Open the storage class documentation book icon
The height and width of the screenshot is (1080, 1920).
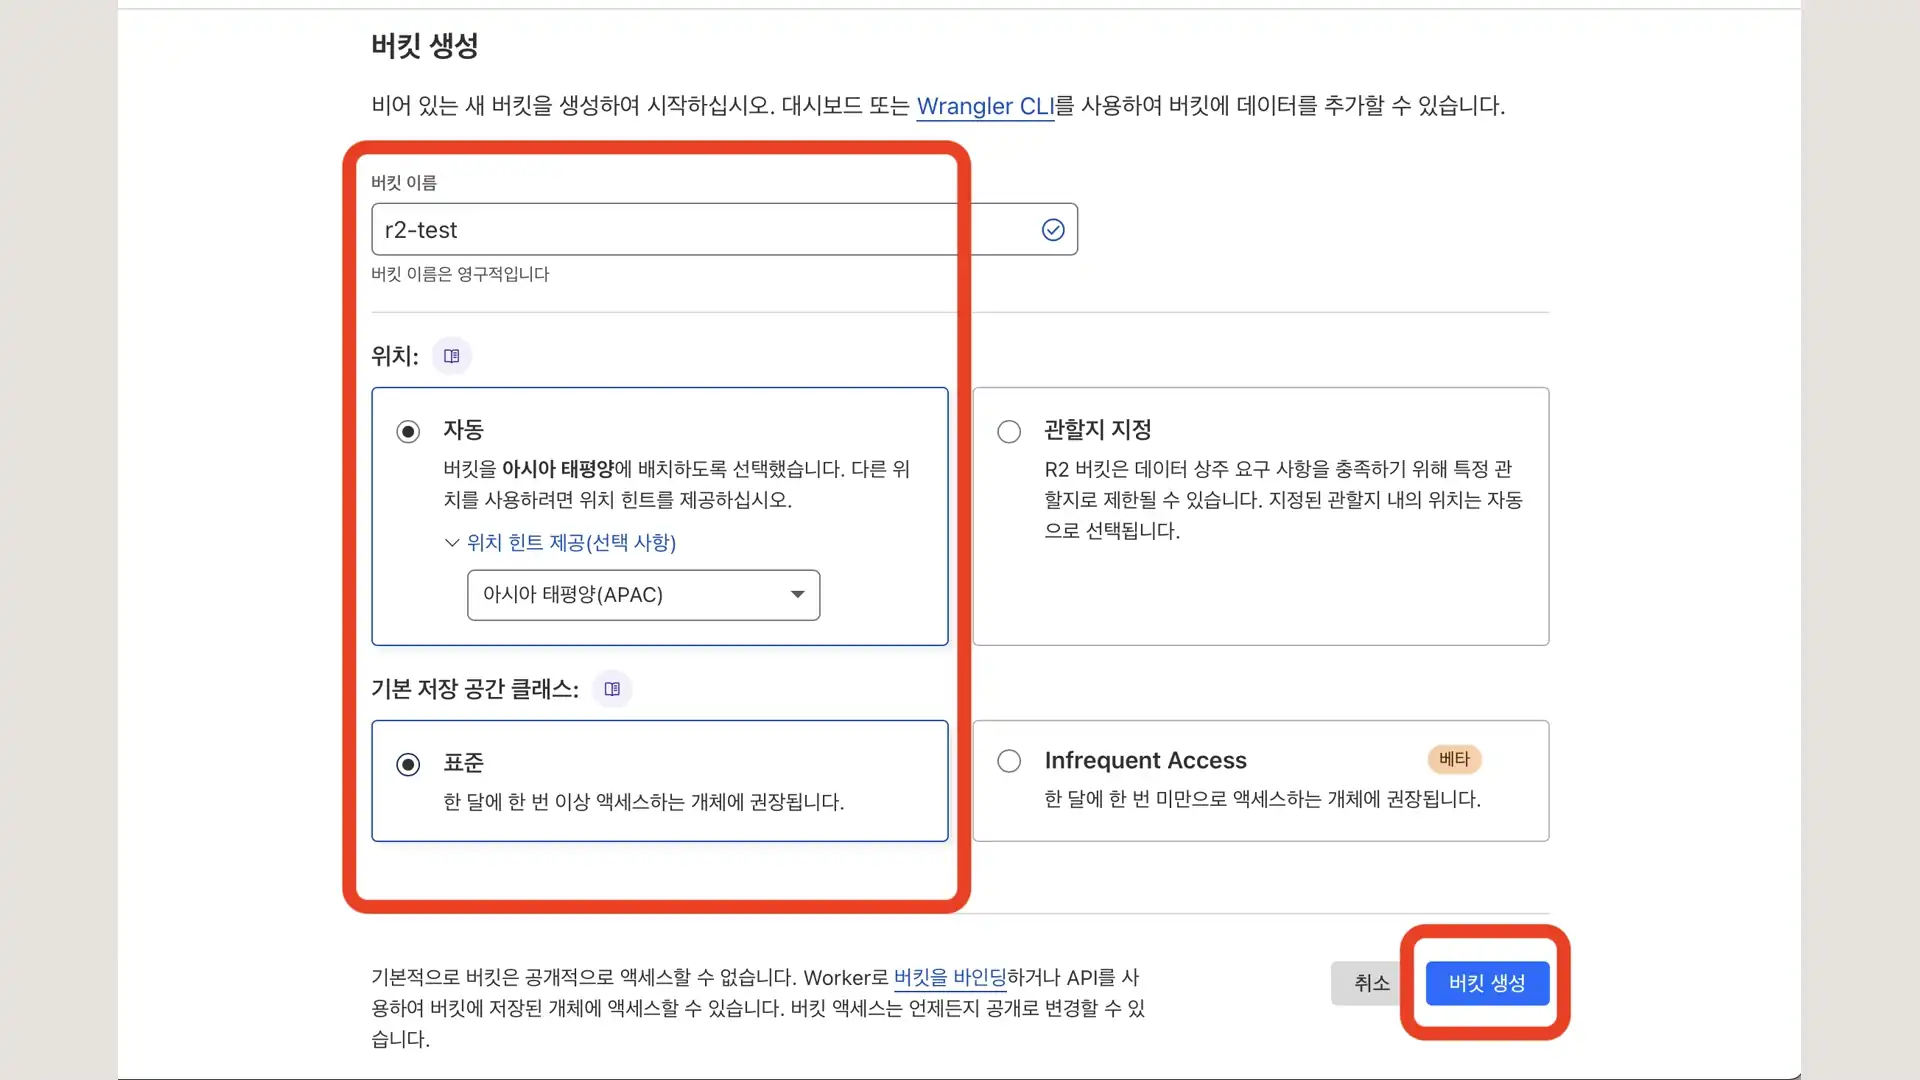click(612, 689)
